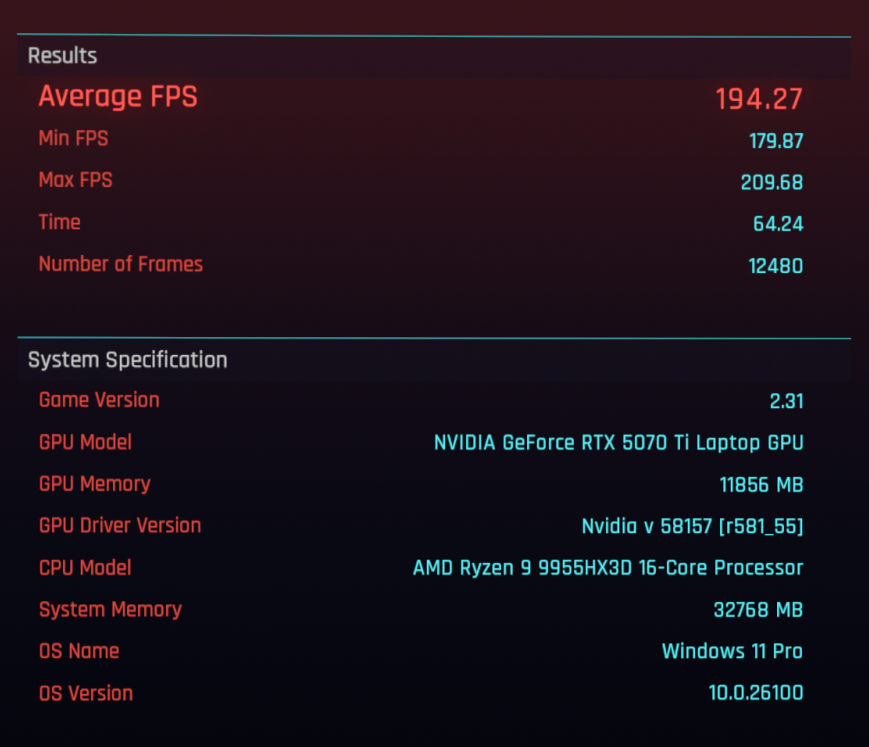Select the Average FPS label
The height and width of the screenshot is (747, 869).
click(118, 97)
